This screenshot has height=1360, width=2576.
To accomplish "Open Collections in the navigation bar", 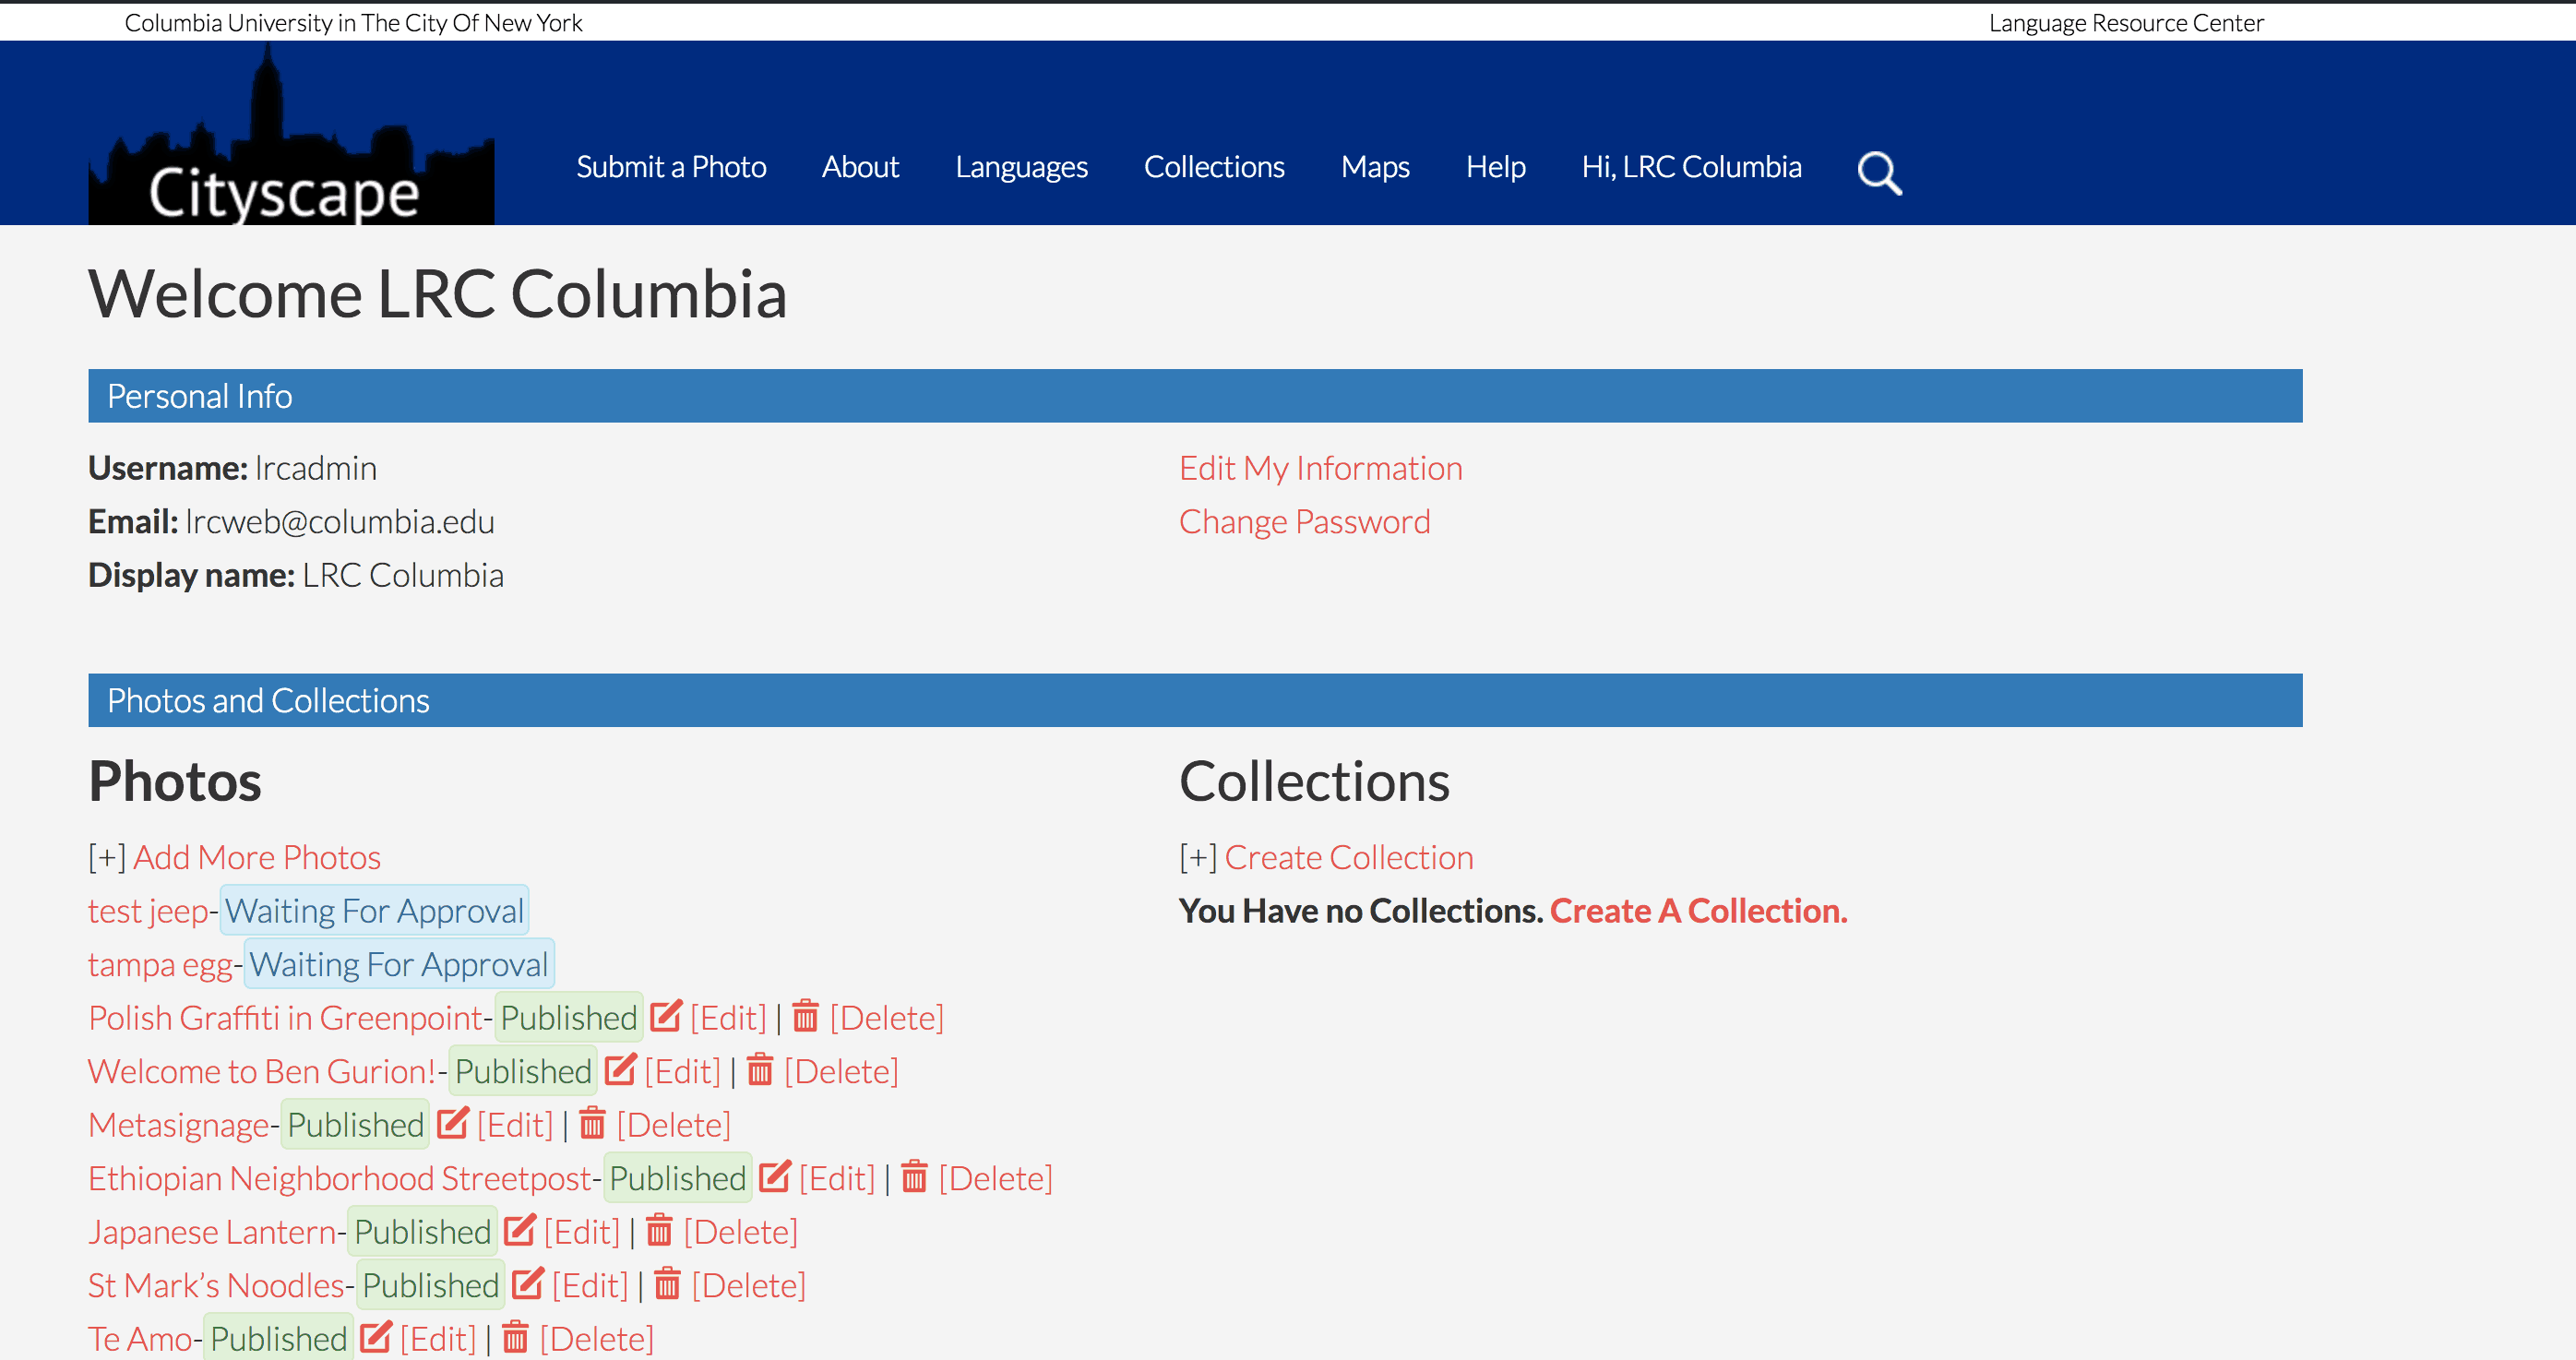I will 1214,166.
